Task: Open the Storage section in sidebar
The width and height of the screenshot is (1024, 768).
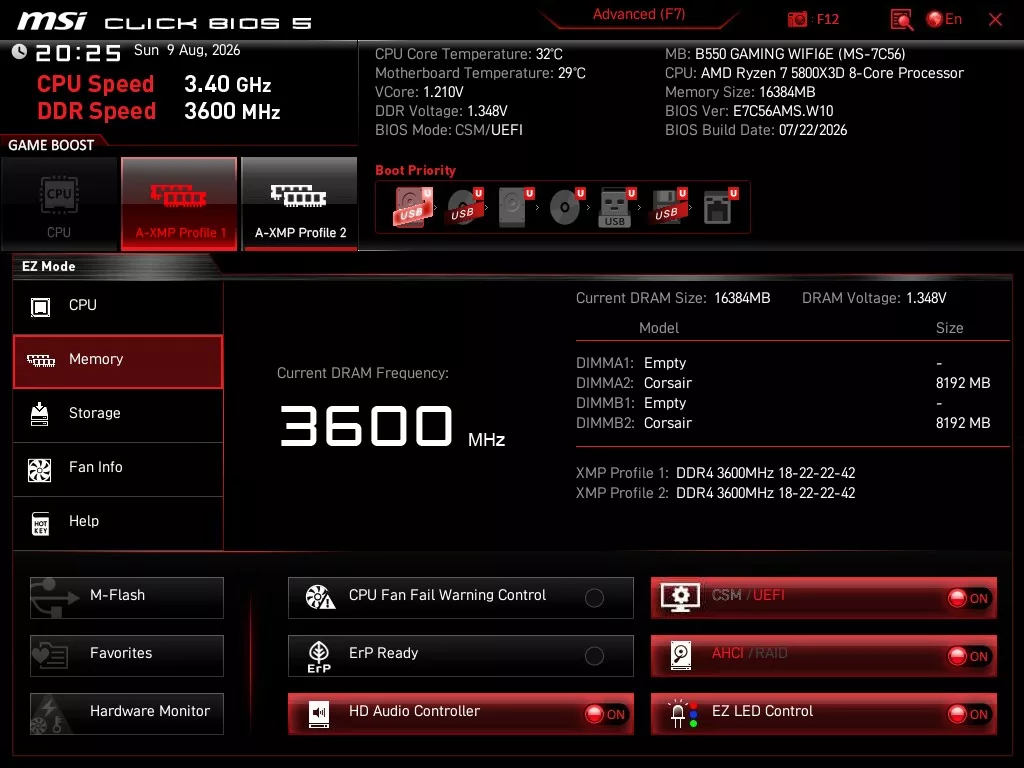Action: pyautogui.click(x=118, y=414)
